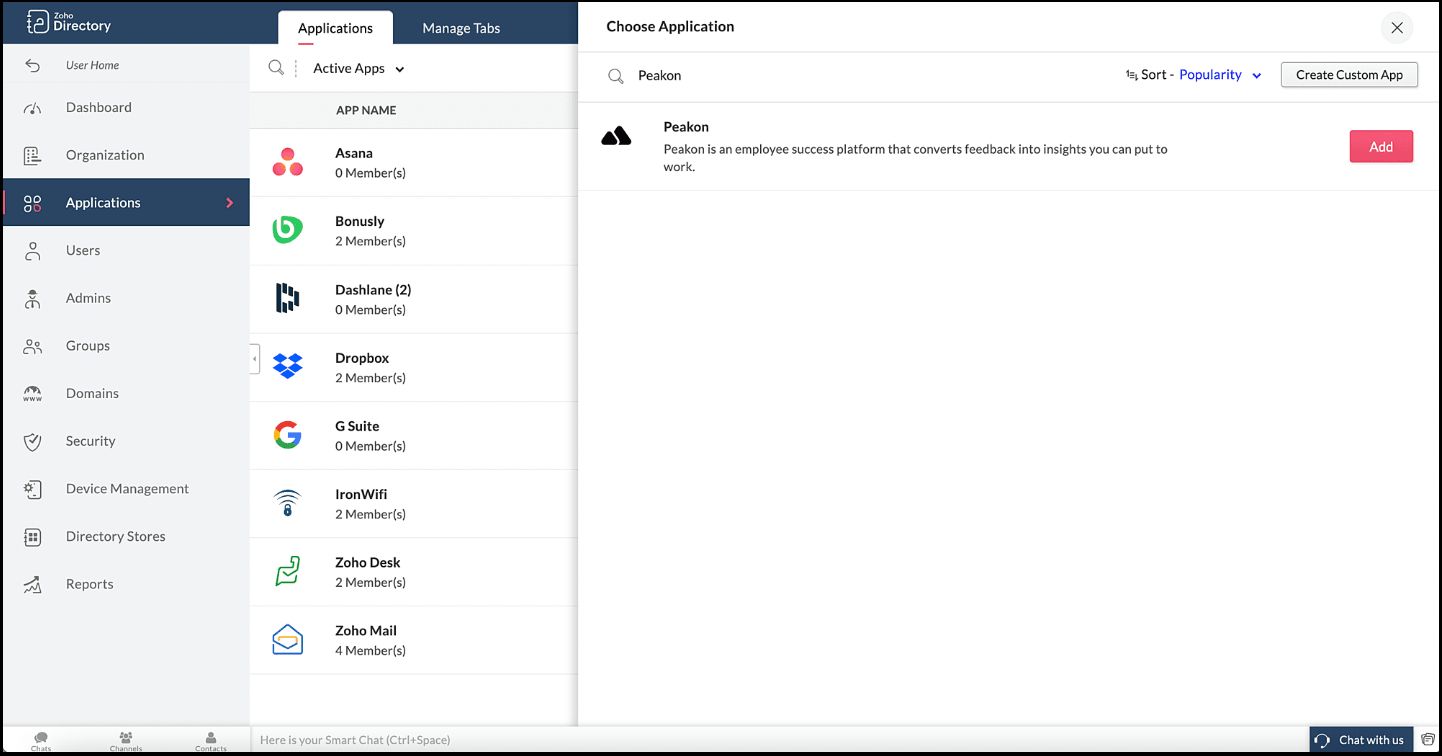Viewport: 1442px width, 756px height.
Task: Click the Dropbox app icon
Action: click(x=288, y=366)
